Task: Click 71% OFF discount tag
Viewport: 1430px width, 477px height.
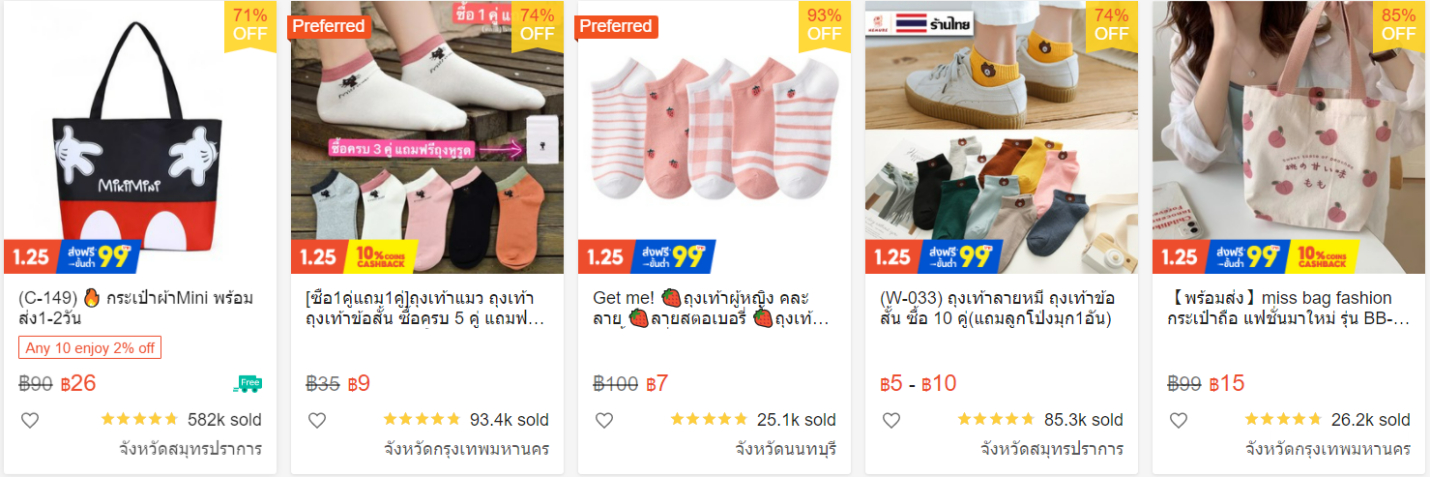Action: coord(250,24)
